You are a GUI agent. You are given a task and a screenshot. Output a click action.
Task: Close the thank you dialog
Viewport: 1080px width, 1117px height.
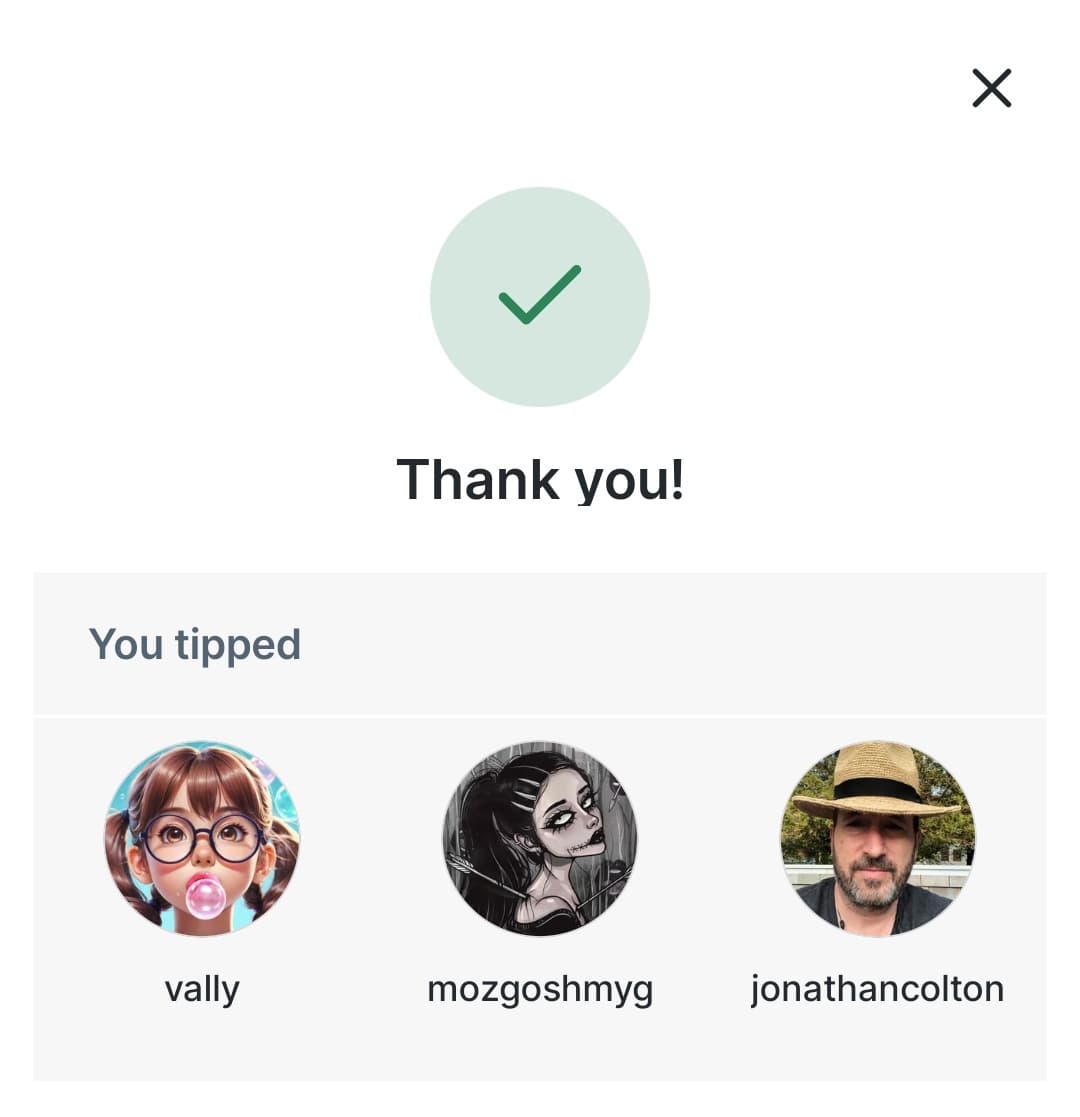[991, 88]
